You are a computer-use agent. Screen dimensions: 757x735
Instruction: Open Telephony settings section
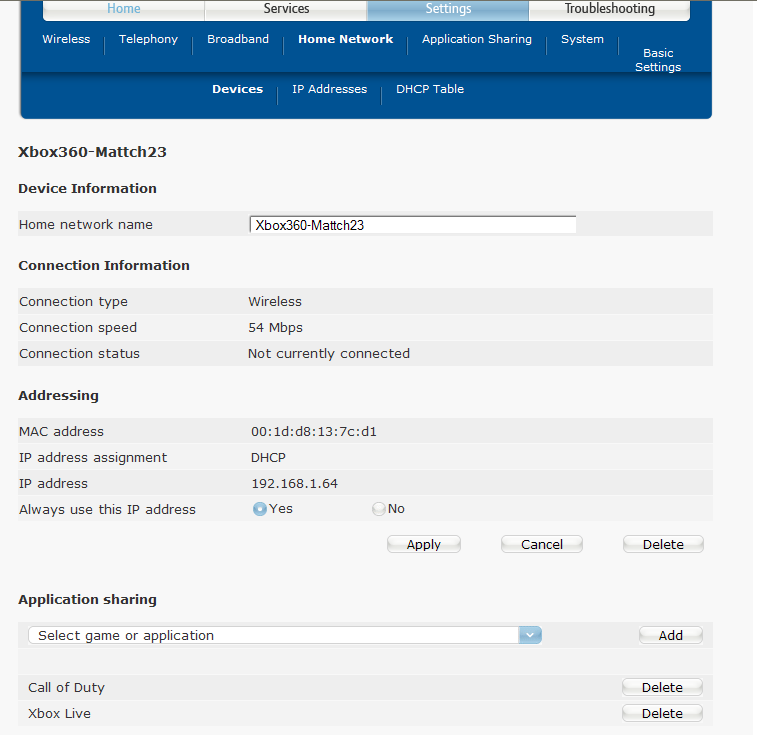tap(148, 40)
